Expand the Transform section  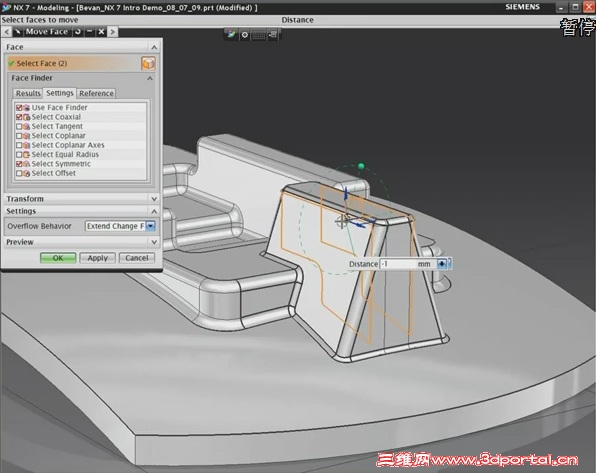[x=154, y=199]
